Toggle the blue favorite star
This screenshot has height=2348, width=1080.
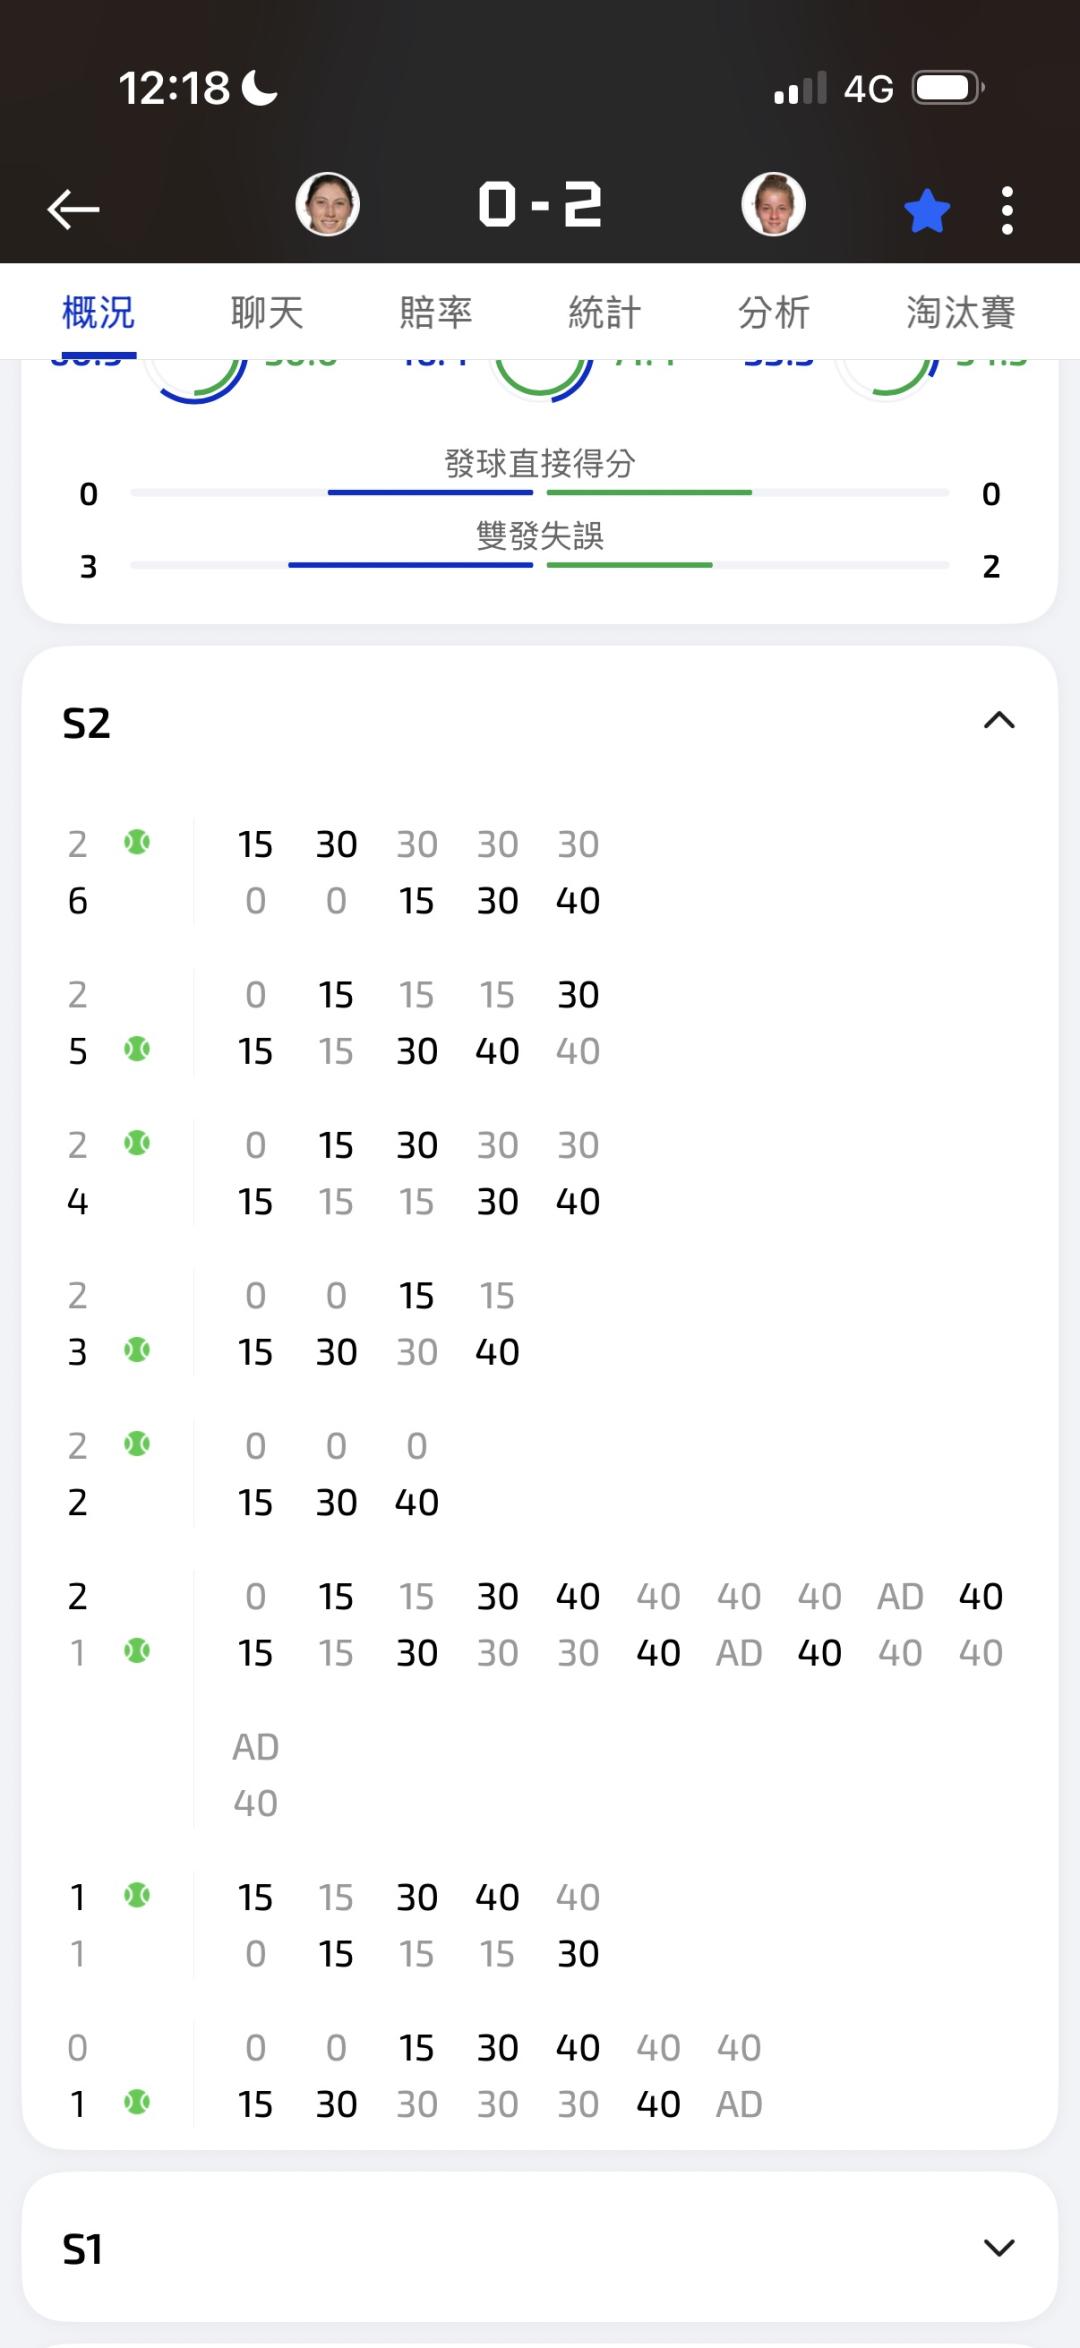(927, 211)
